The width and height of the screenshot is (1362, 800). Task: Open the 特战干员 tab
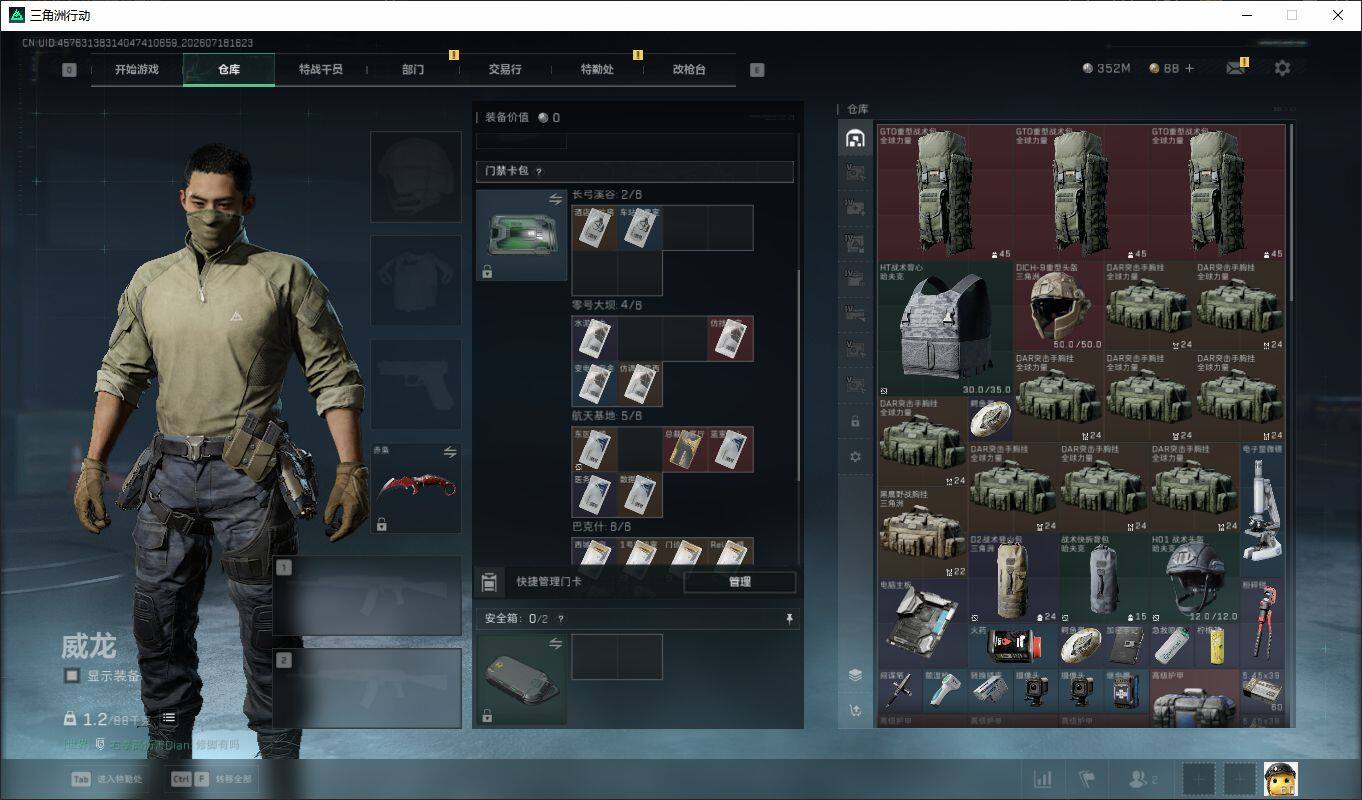pos(320,69)
